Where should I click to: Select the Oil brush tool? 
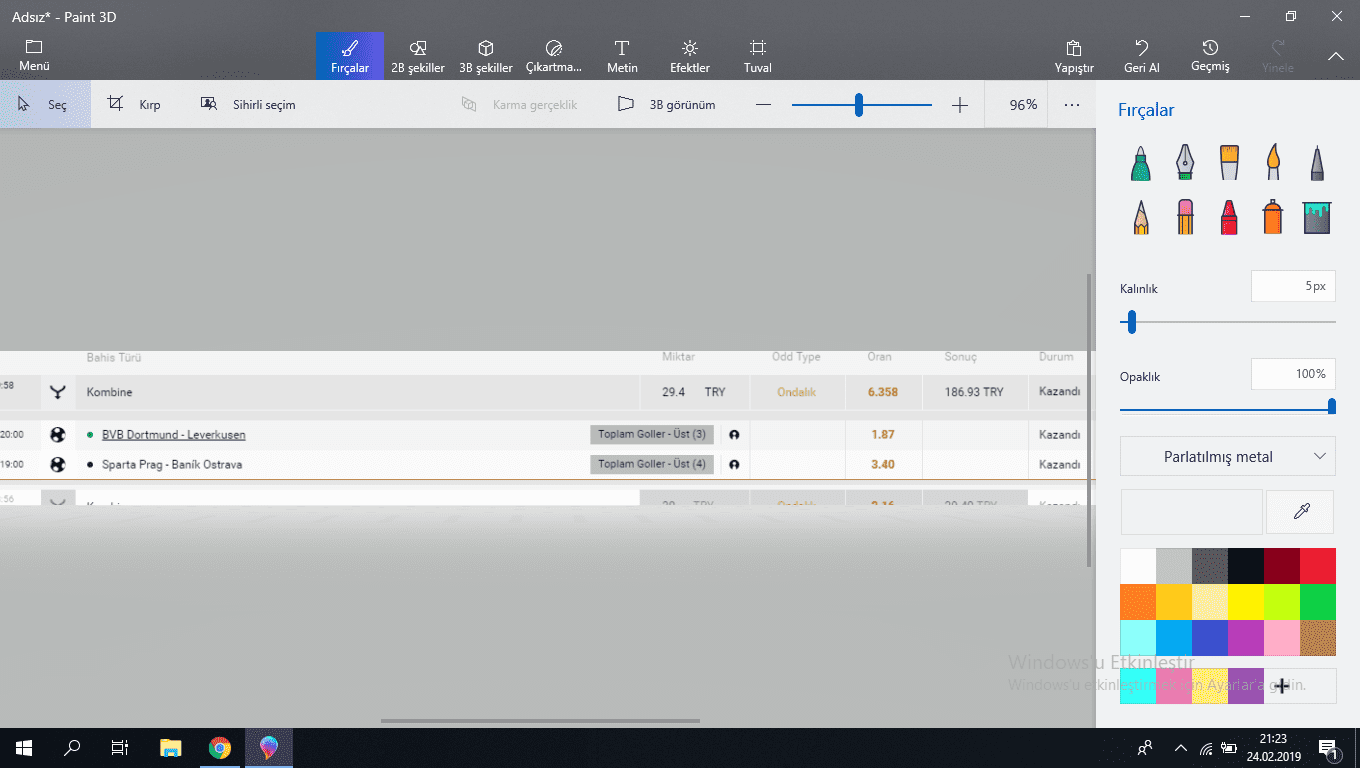1230,163
